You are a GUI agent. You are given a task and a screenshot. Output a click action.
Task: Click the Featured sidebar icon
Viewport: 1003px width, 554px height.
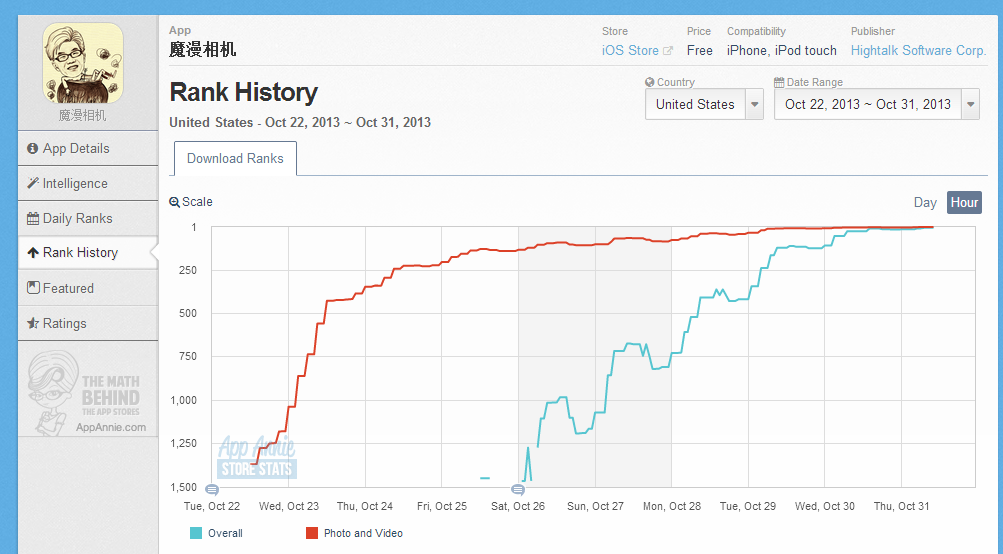point(33,288)
